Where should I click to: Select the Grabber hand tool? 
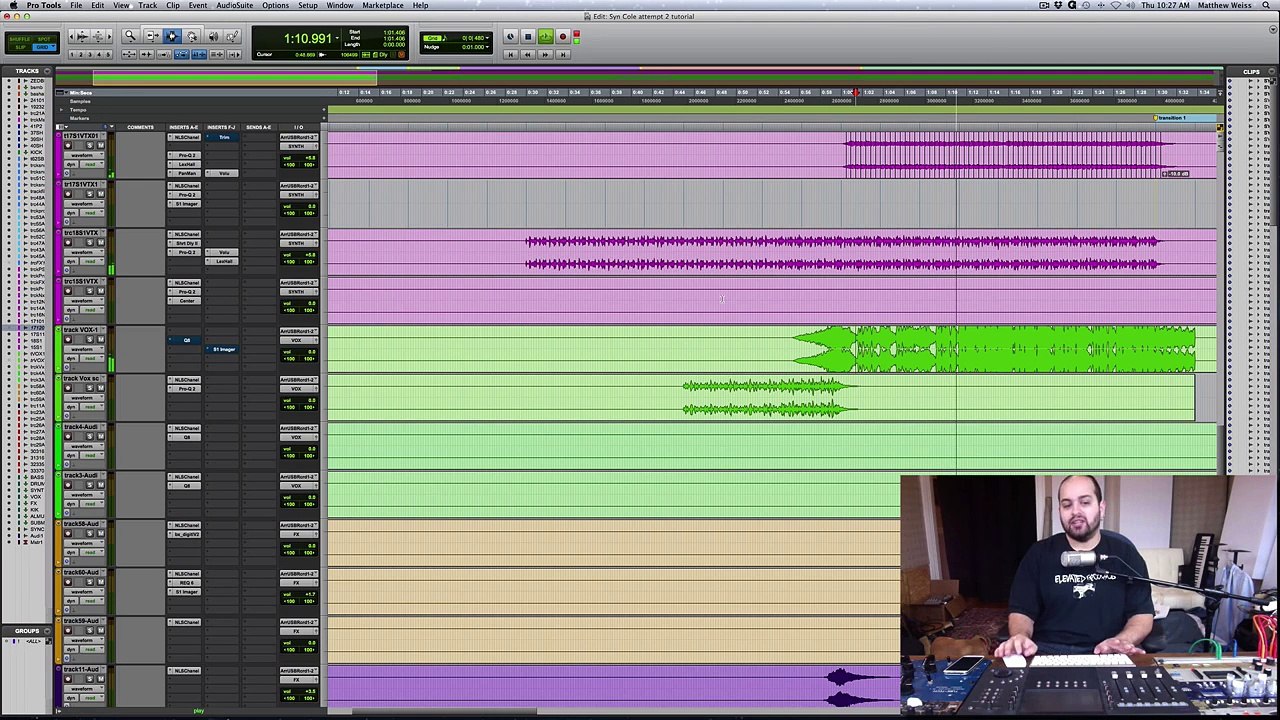coord(192,36)
